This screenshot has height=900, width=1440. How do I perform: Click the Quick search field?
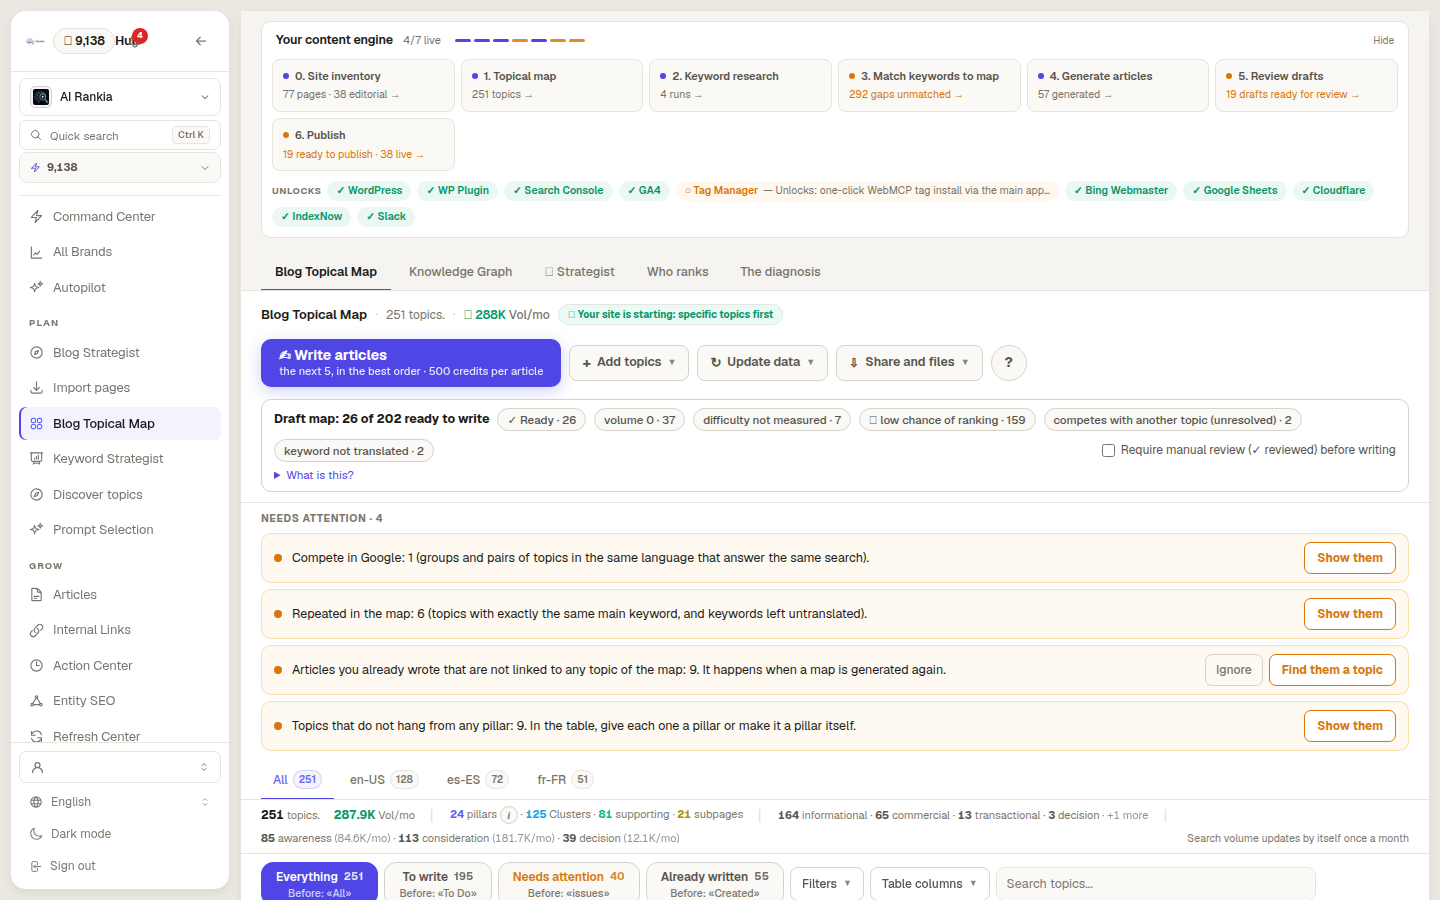tap(120, 136)
